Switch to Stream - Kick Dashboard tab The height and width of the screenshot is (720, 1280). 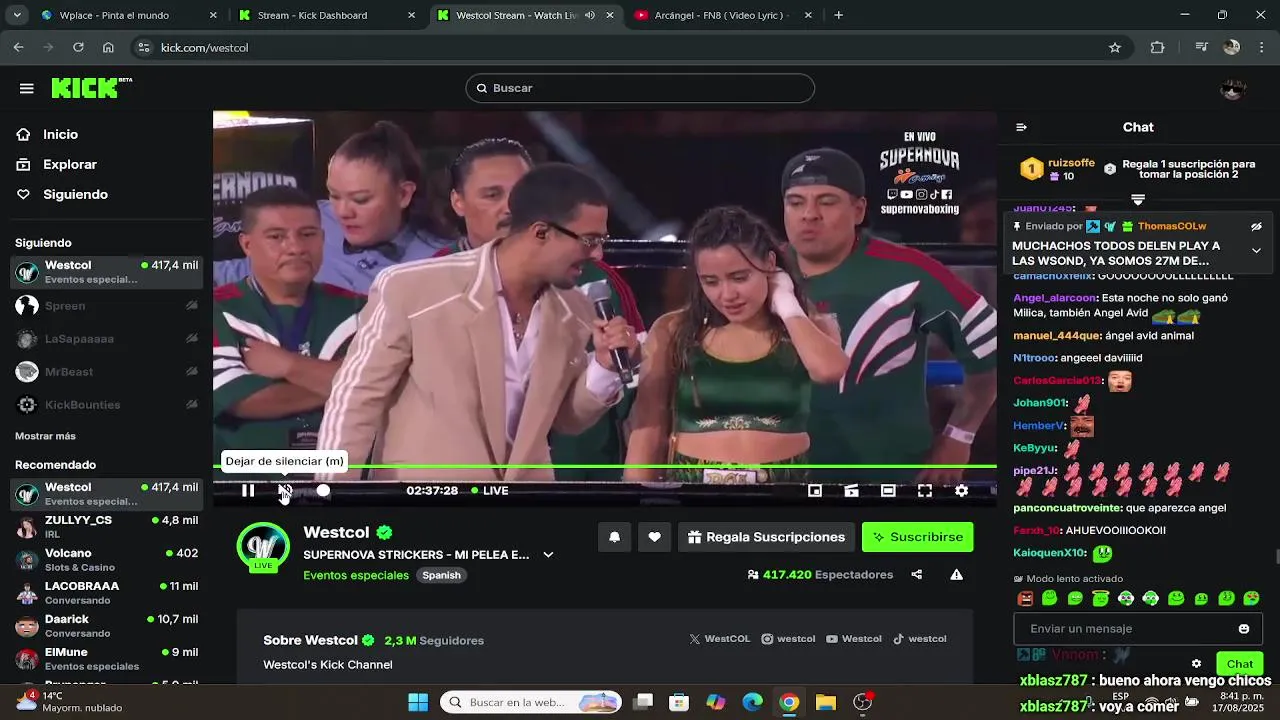click(327, 15)
